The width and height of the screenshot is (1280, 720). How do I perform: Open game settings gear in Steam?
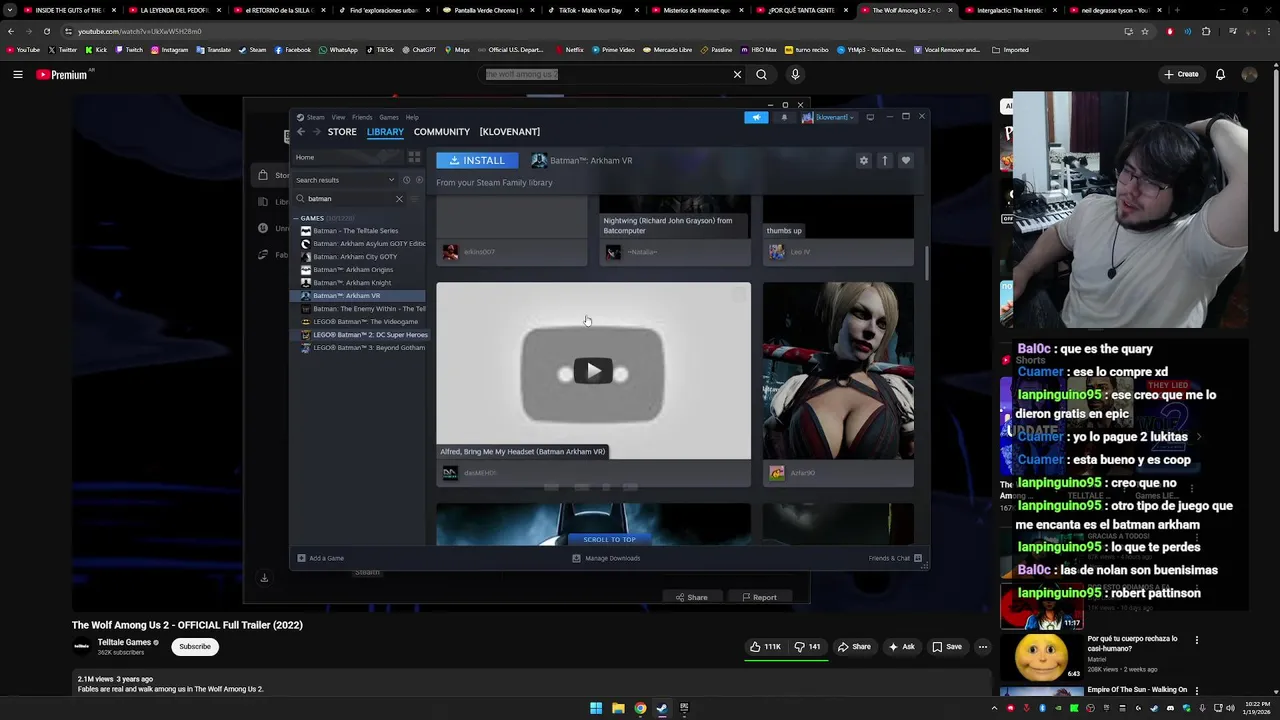(x=864, y=160)
